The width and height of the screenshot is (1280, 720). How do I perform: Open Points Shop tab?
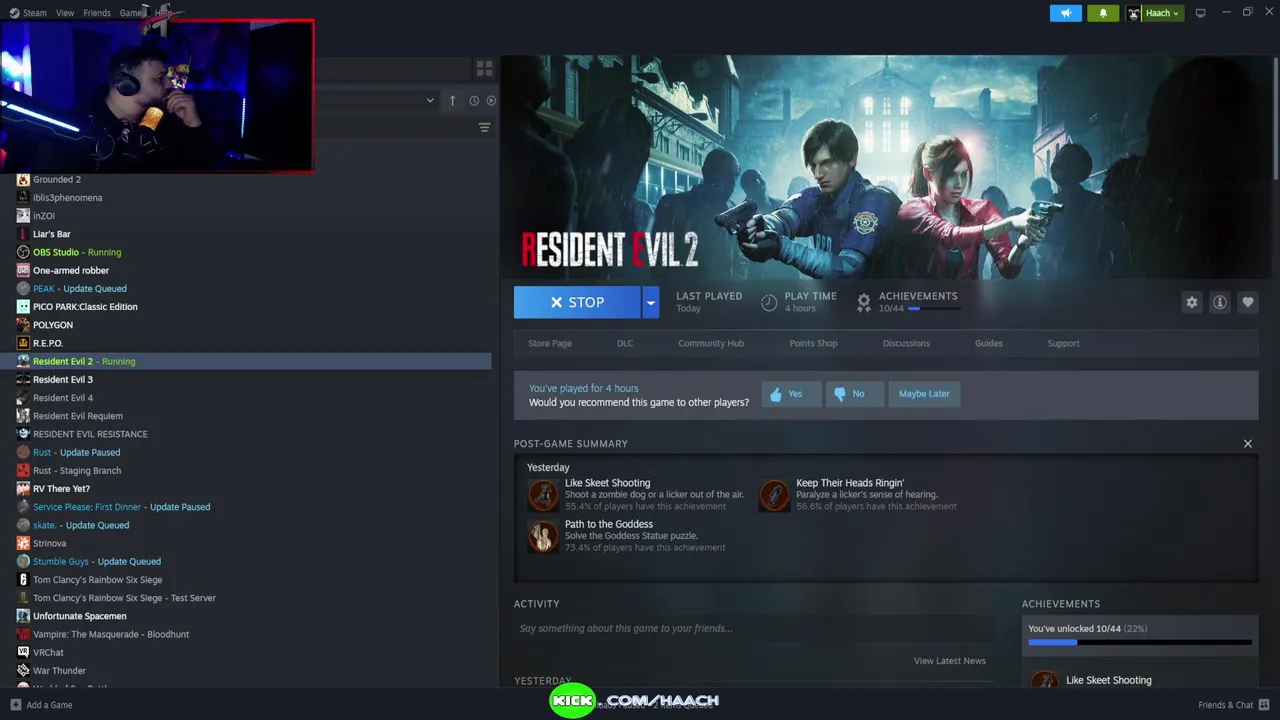(x=813, y=343)
